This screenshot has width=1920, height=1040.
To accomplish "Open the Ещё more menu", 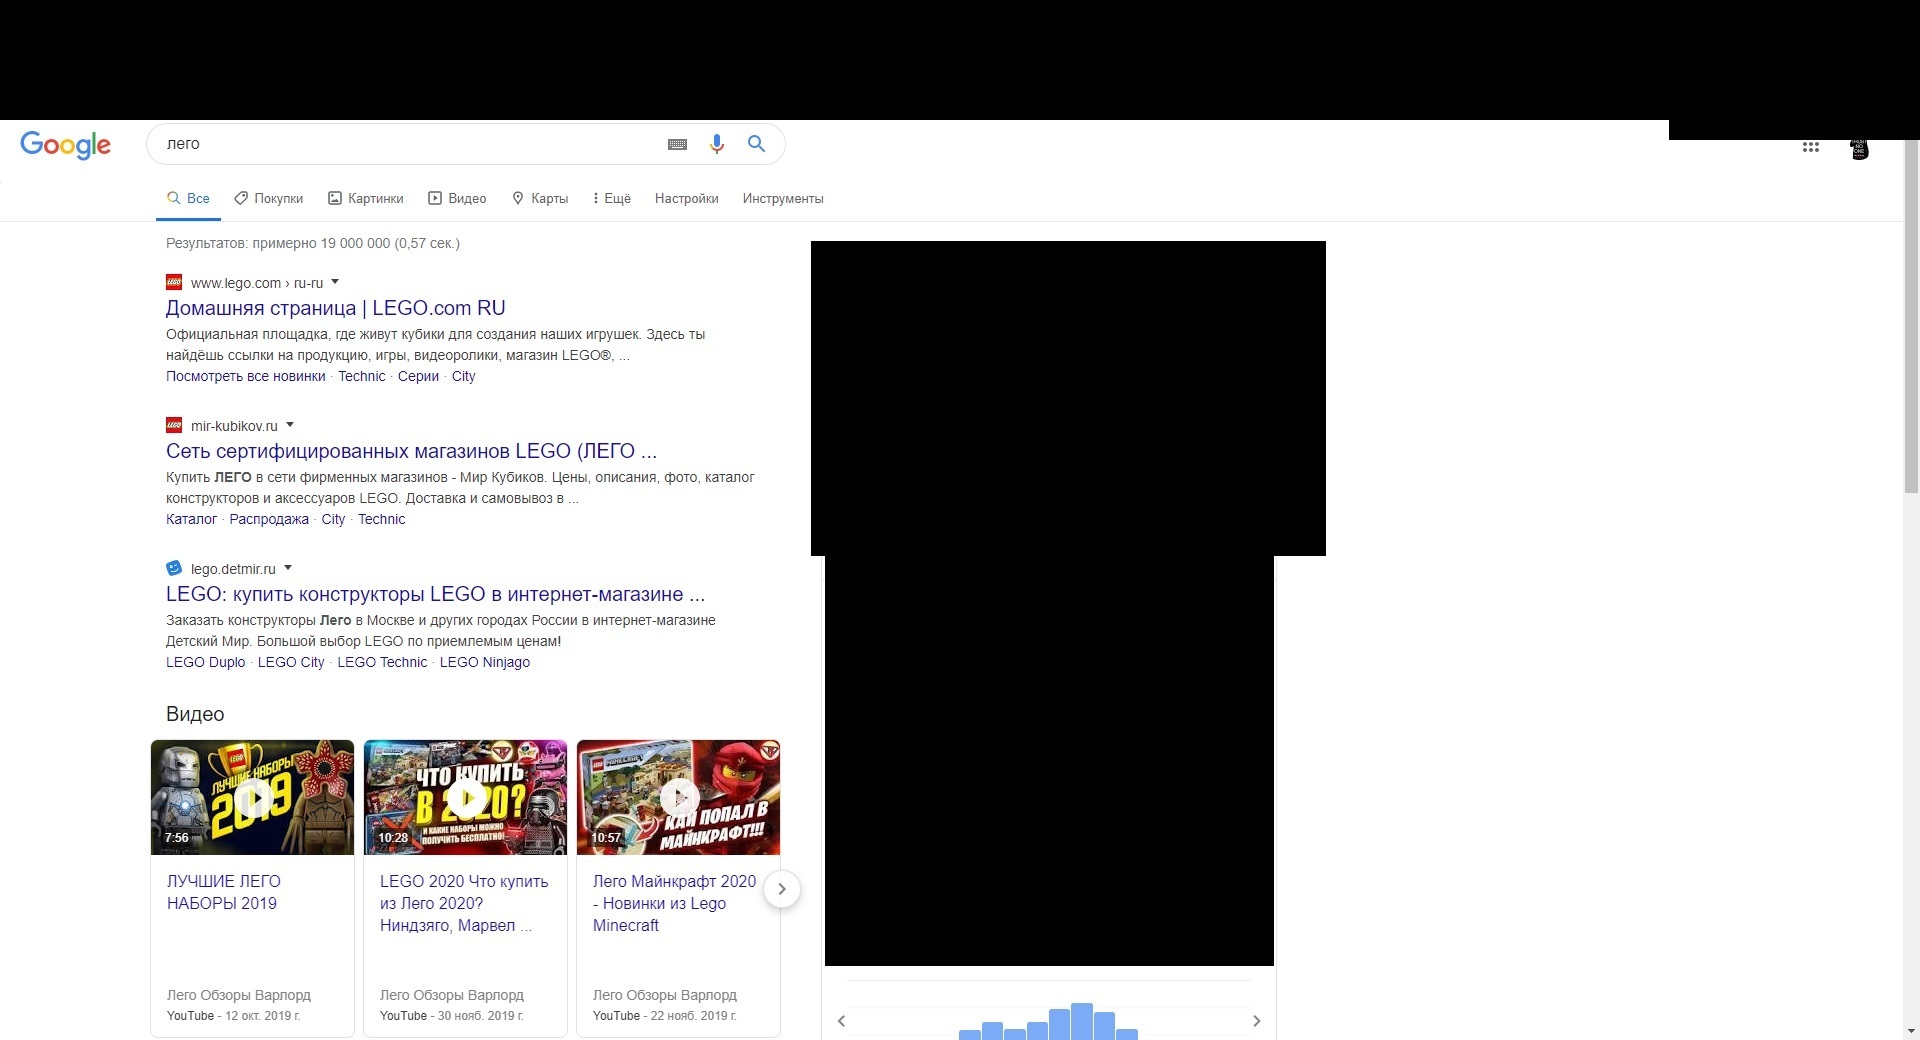I will pyautogui.click(x=612, y=198).
